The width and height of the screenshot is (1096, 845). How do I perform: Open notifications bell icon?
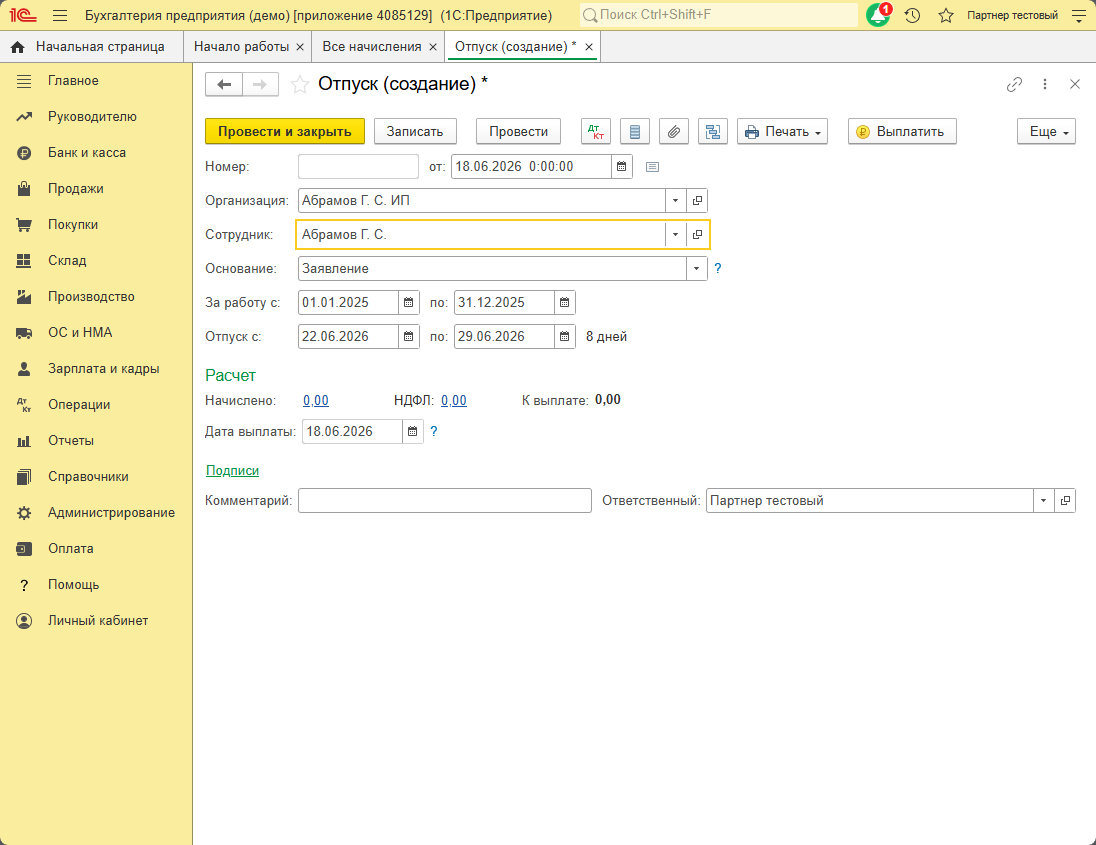pos(878,15)
